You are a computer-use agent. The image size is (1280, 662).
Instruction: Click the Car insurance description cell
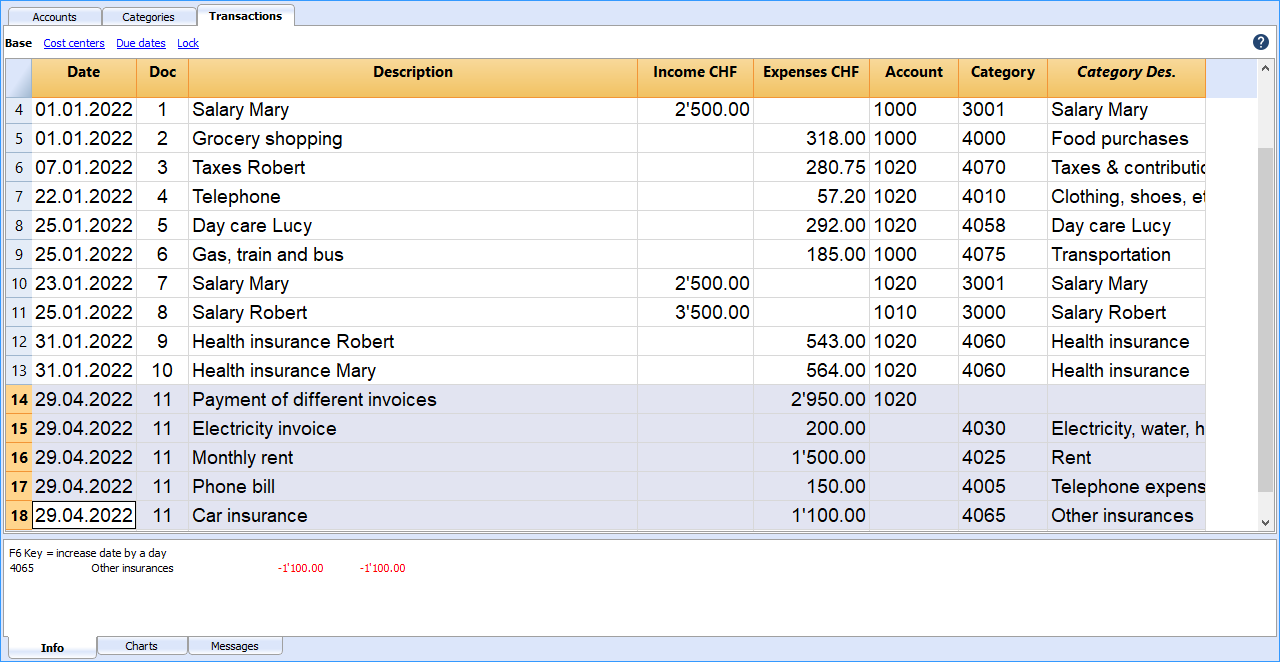413,516
